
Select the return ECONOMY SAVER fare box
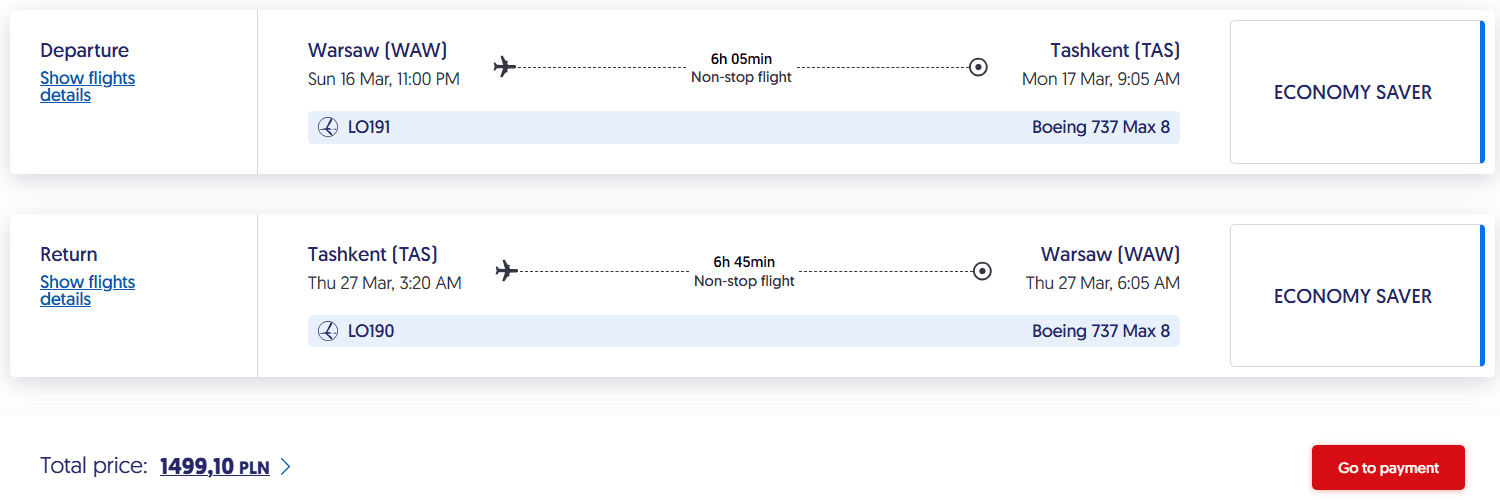(1357, 296)
